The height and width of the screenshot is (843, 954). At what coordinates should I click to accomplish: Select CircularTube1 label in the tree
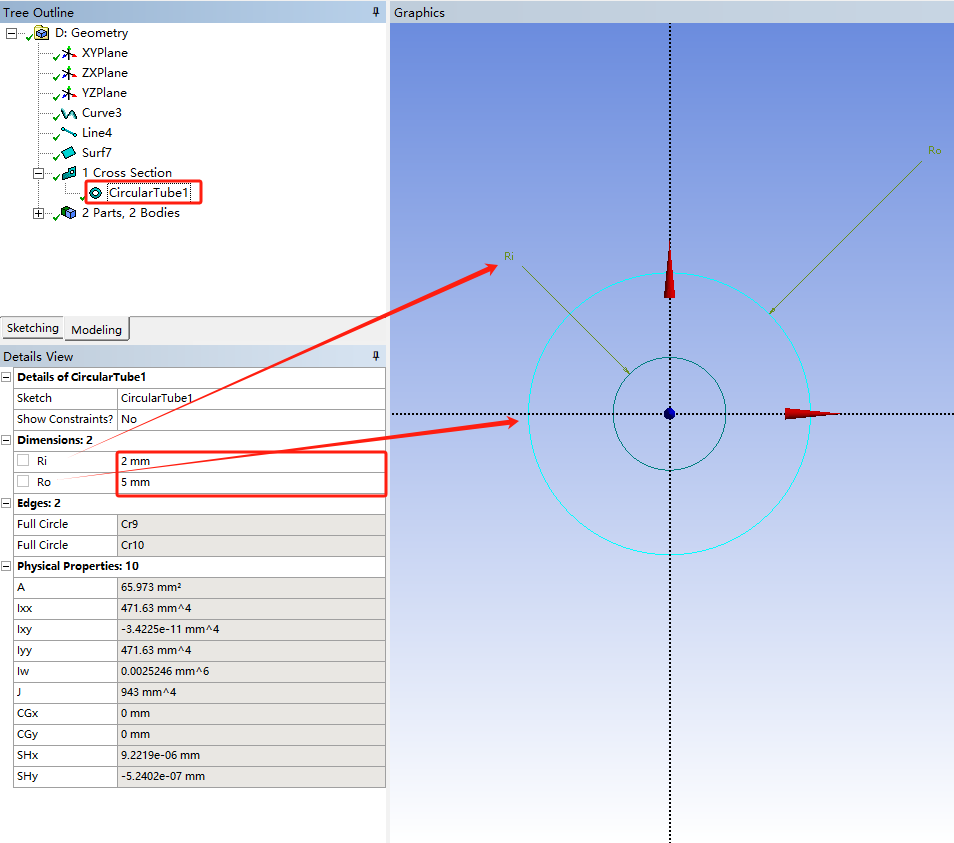click(148, 193)
